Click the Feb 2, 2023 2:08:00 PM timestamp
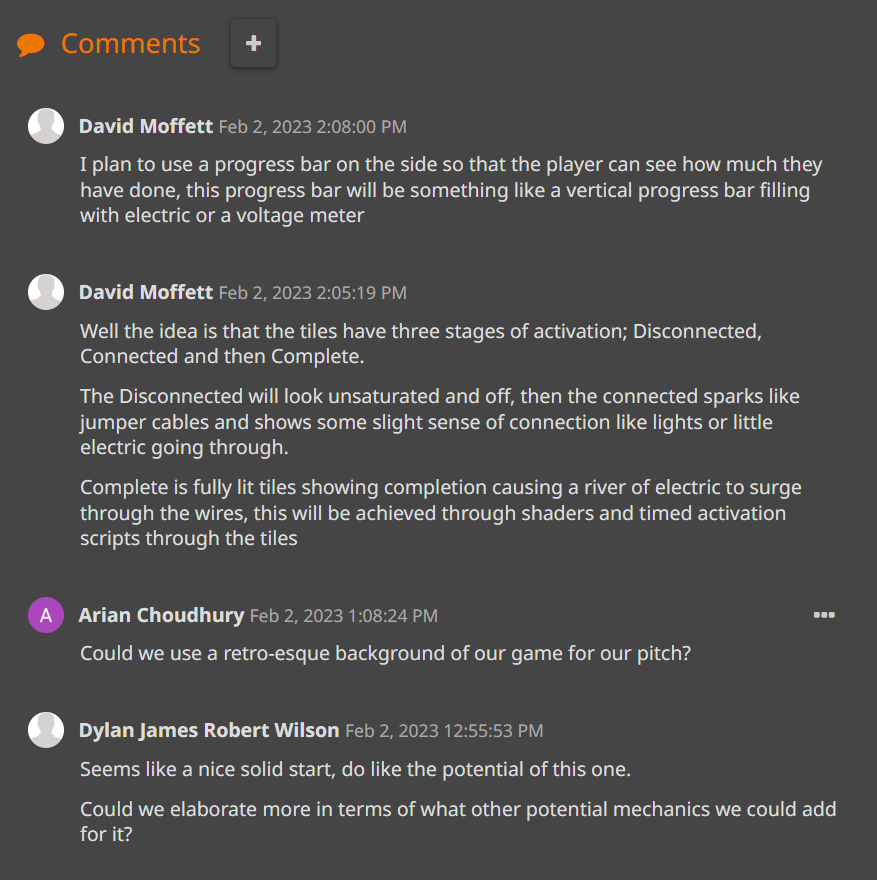The image size is (877, 880). click(x=313, y=127)
